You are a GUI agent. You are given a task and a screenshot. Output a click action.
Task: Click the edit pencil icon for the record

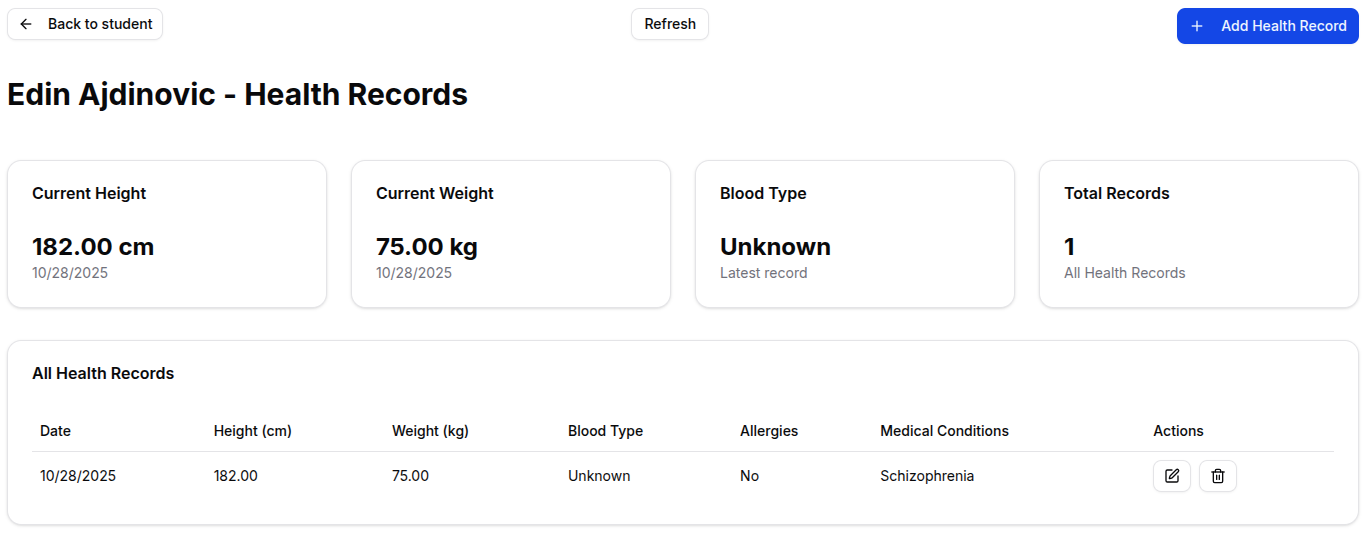point(1172,476)
